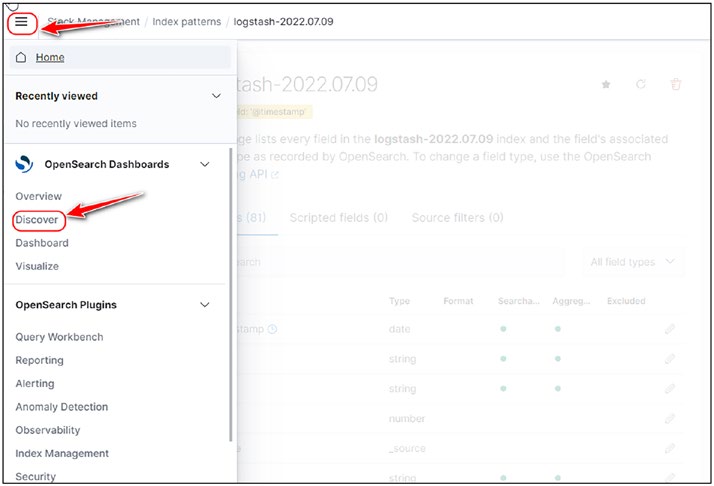Delete index pattern trash icon
714x486 pixels.
pos(676,84)
